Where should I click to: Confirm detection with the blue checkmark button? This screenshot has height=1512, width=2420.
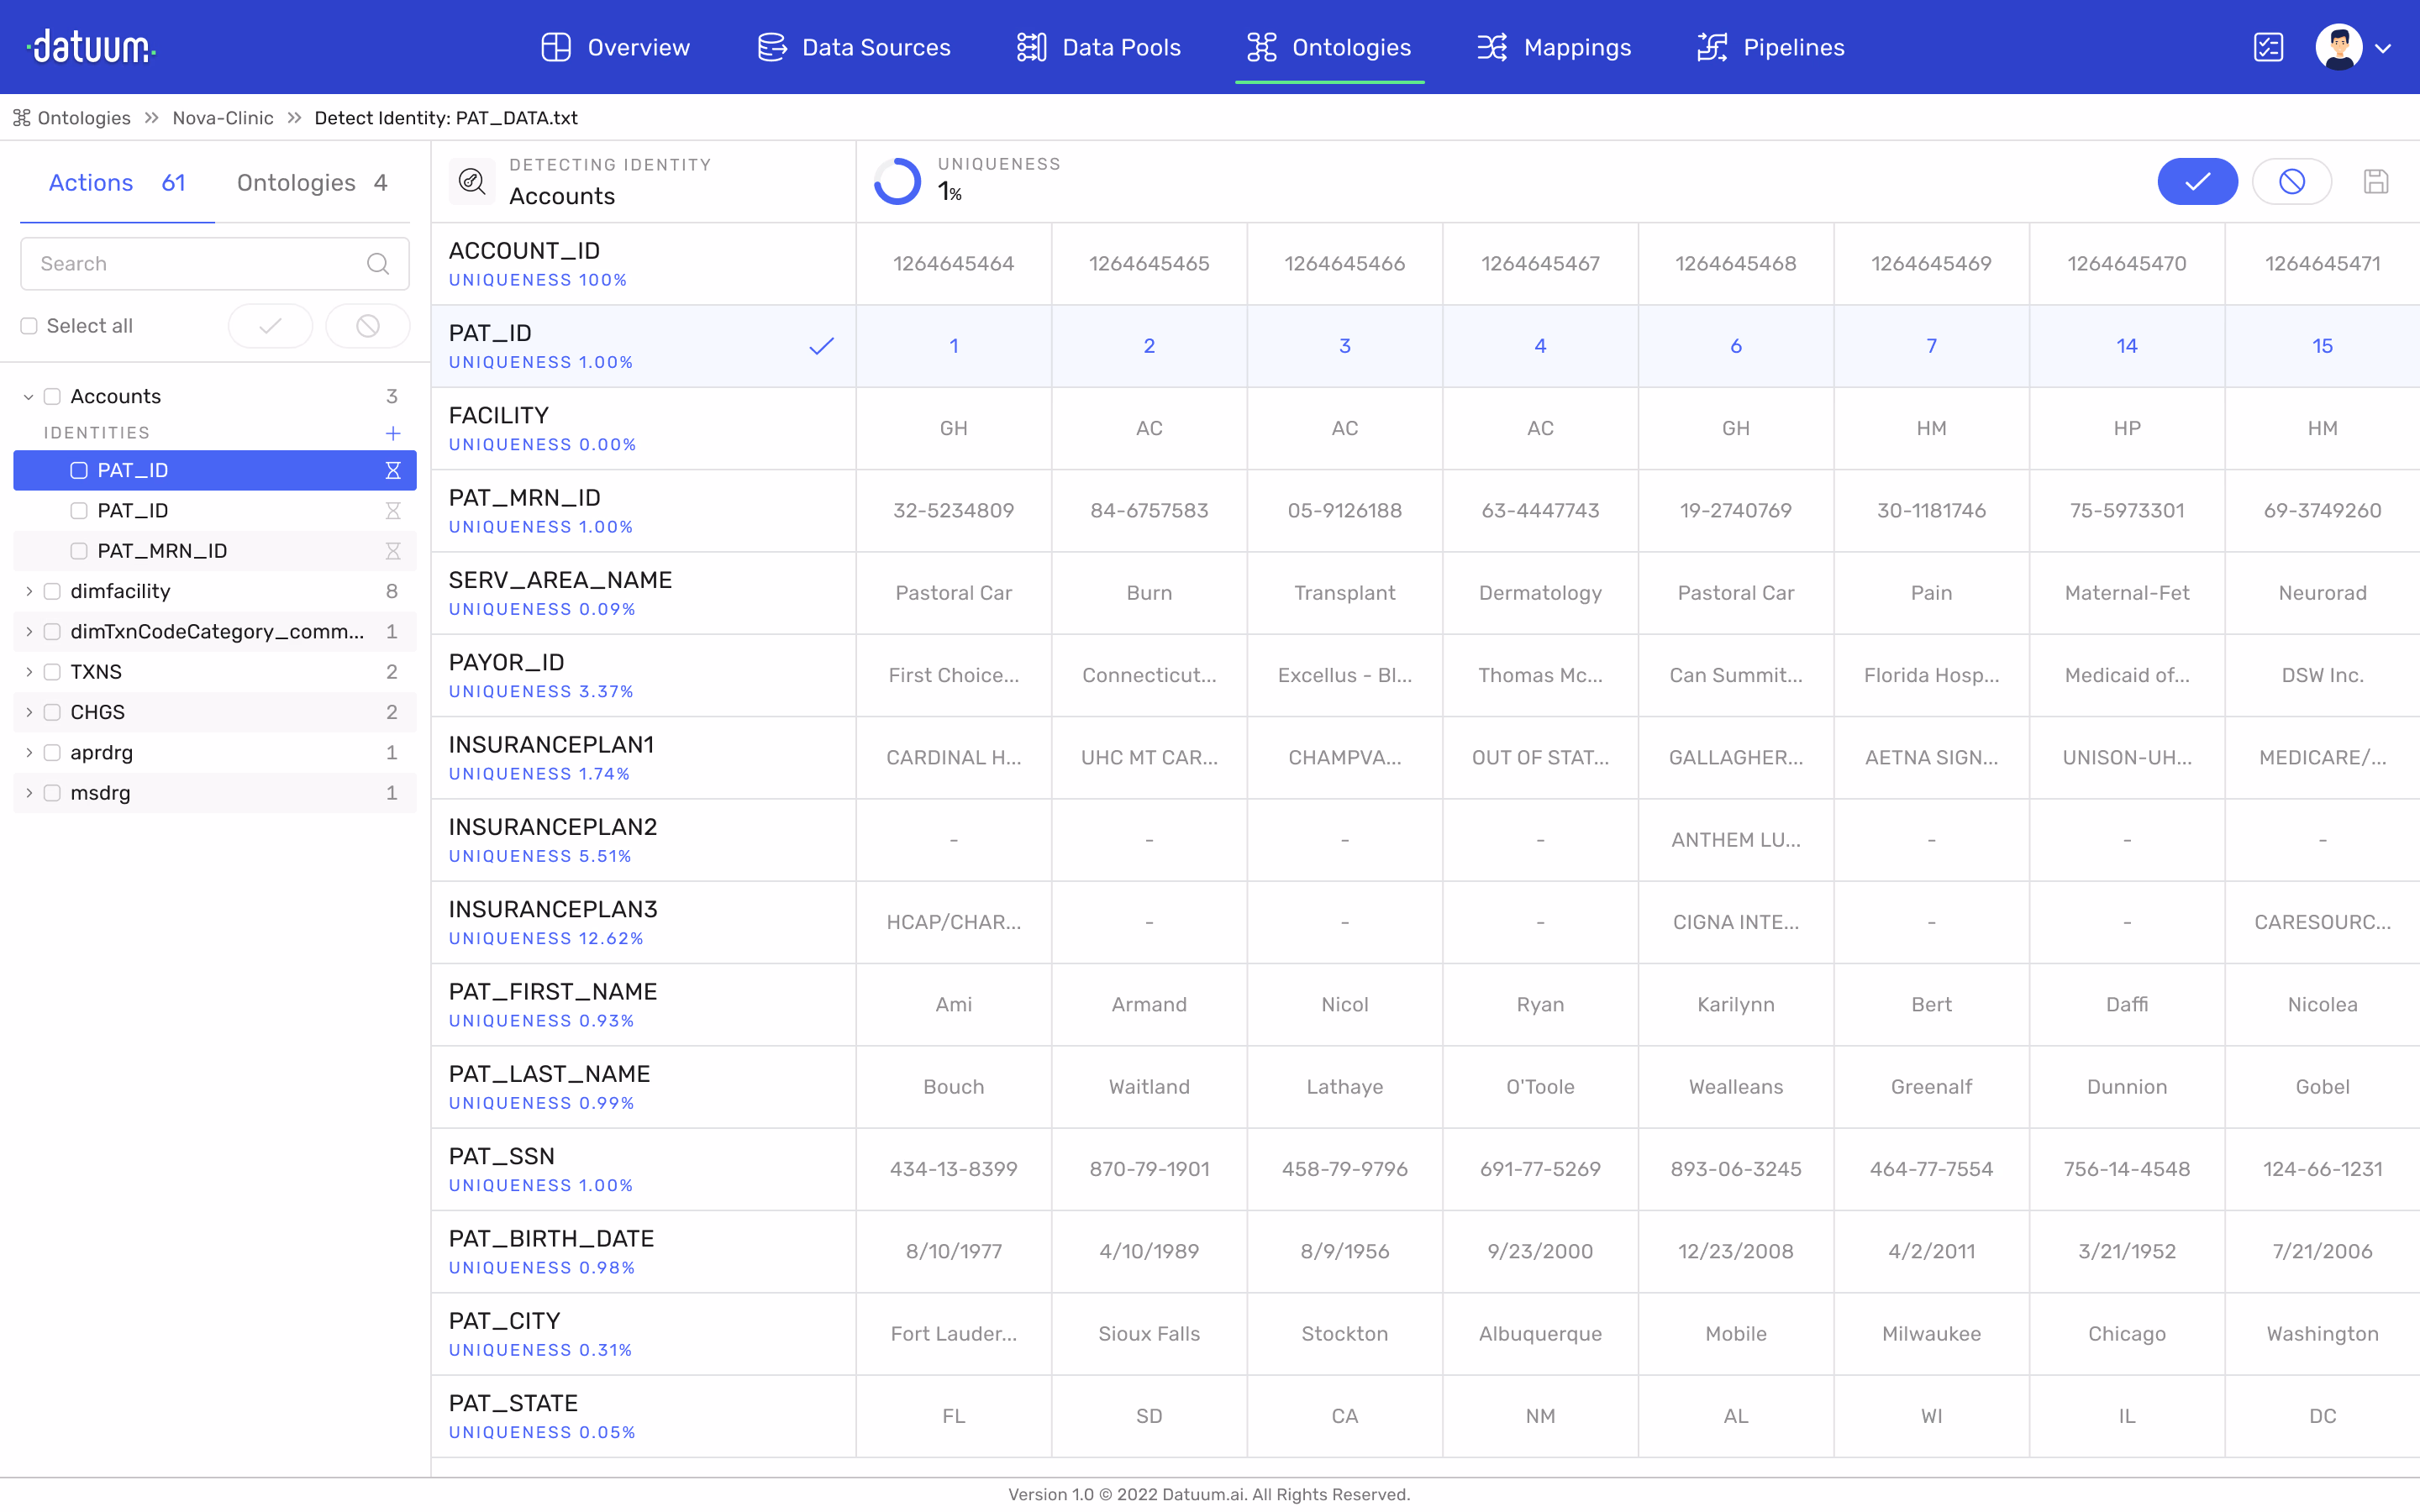click(2198, 181)
